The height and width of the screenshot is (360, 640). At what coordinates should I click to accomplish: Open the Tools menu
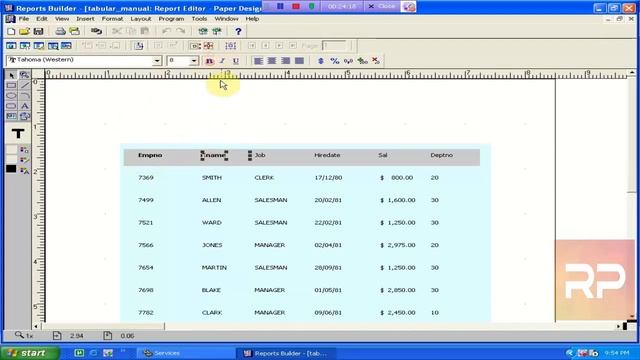coord(199,19)
